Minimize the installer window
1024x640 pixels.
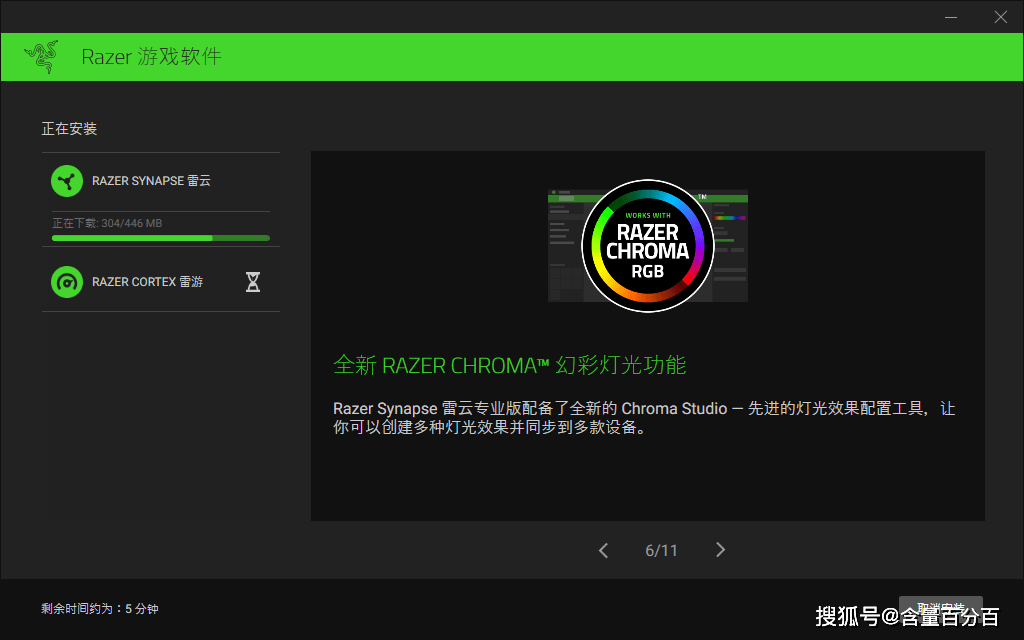951,17
